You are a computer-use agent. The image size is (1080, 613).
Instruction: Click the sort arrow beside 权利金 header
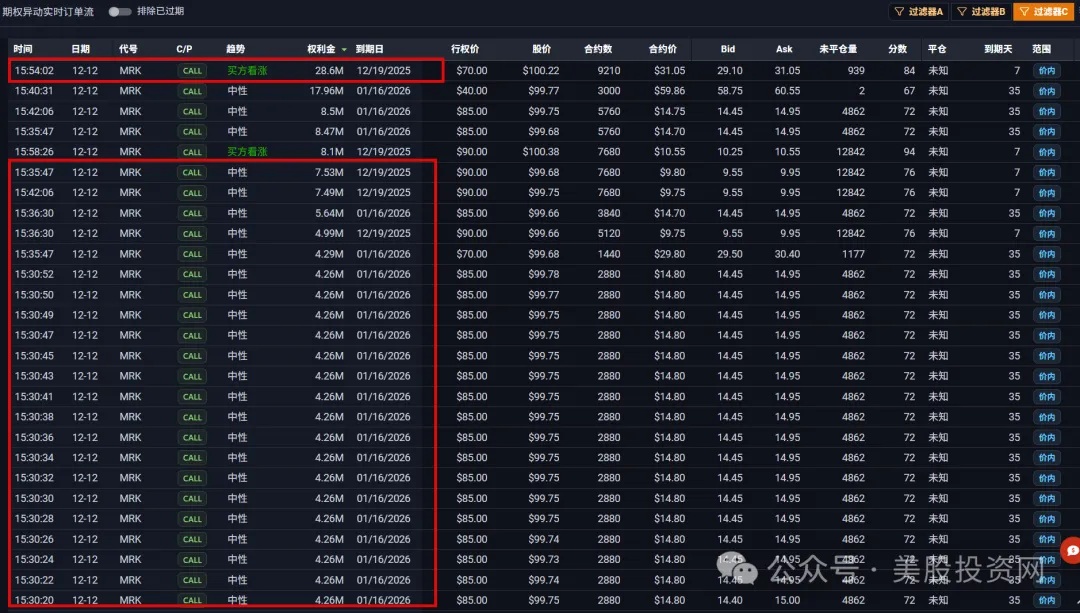tap(345, 49)
